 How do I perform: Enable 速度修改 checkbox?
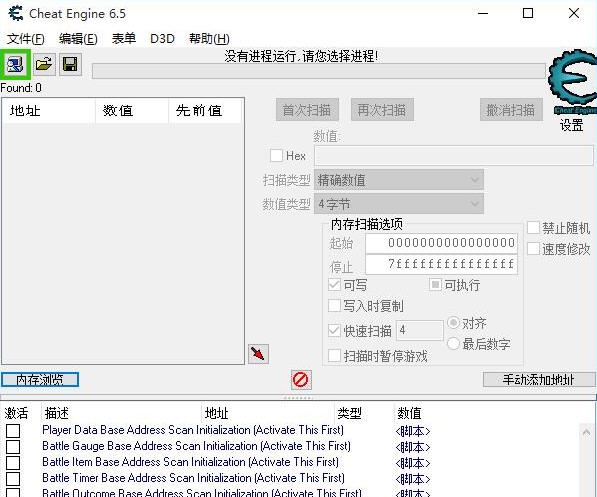click(x=533, y=249)
